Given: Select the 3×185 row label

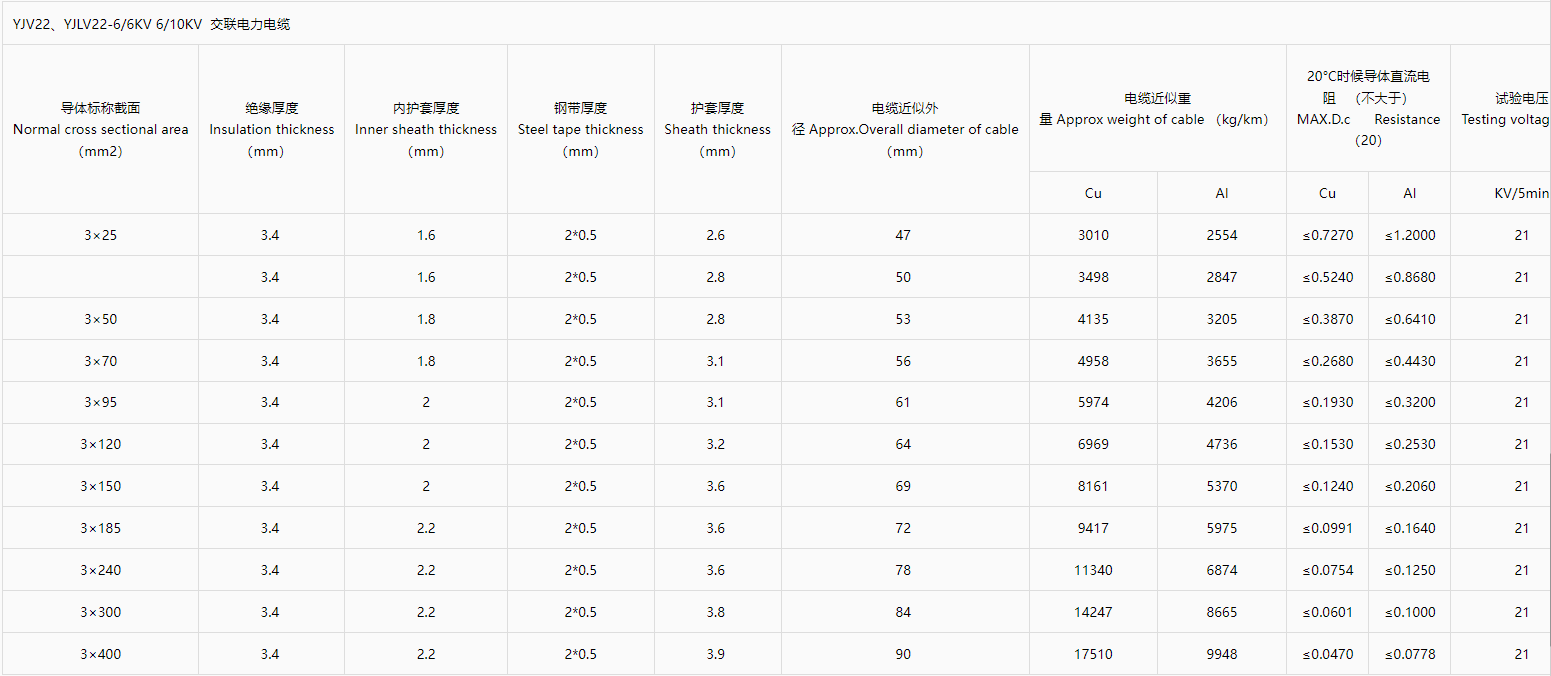Looking at the screenshot, I should [x=100, y=528].
